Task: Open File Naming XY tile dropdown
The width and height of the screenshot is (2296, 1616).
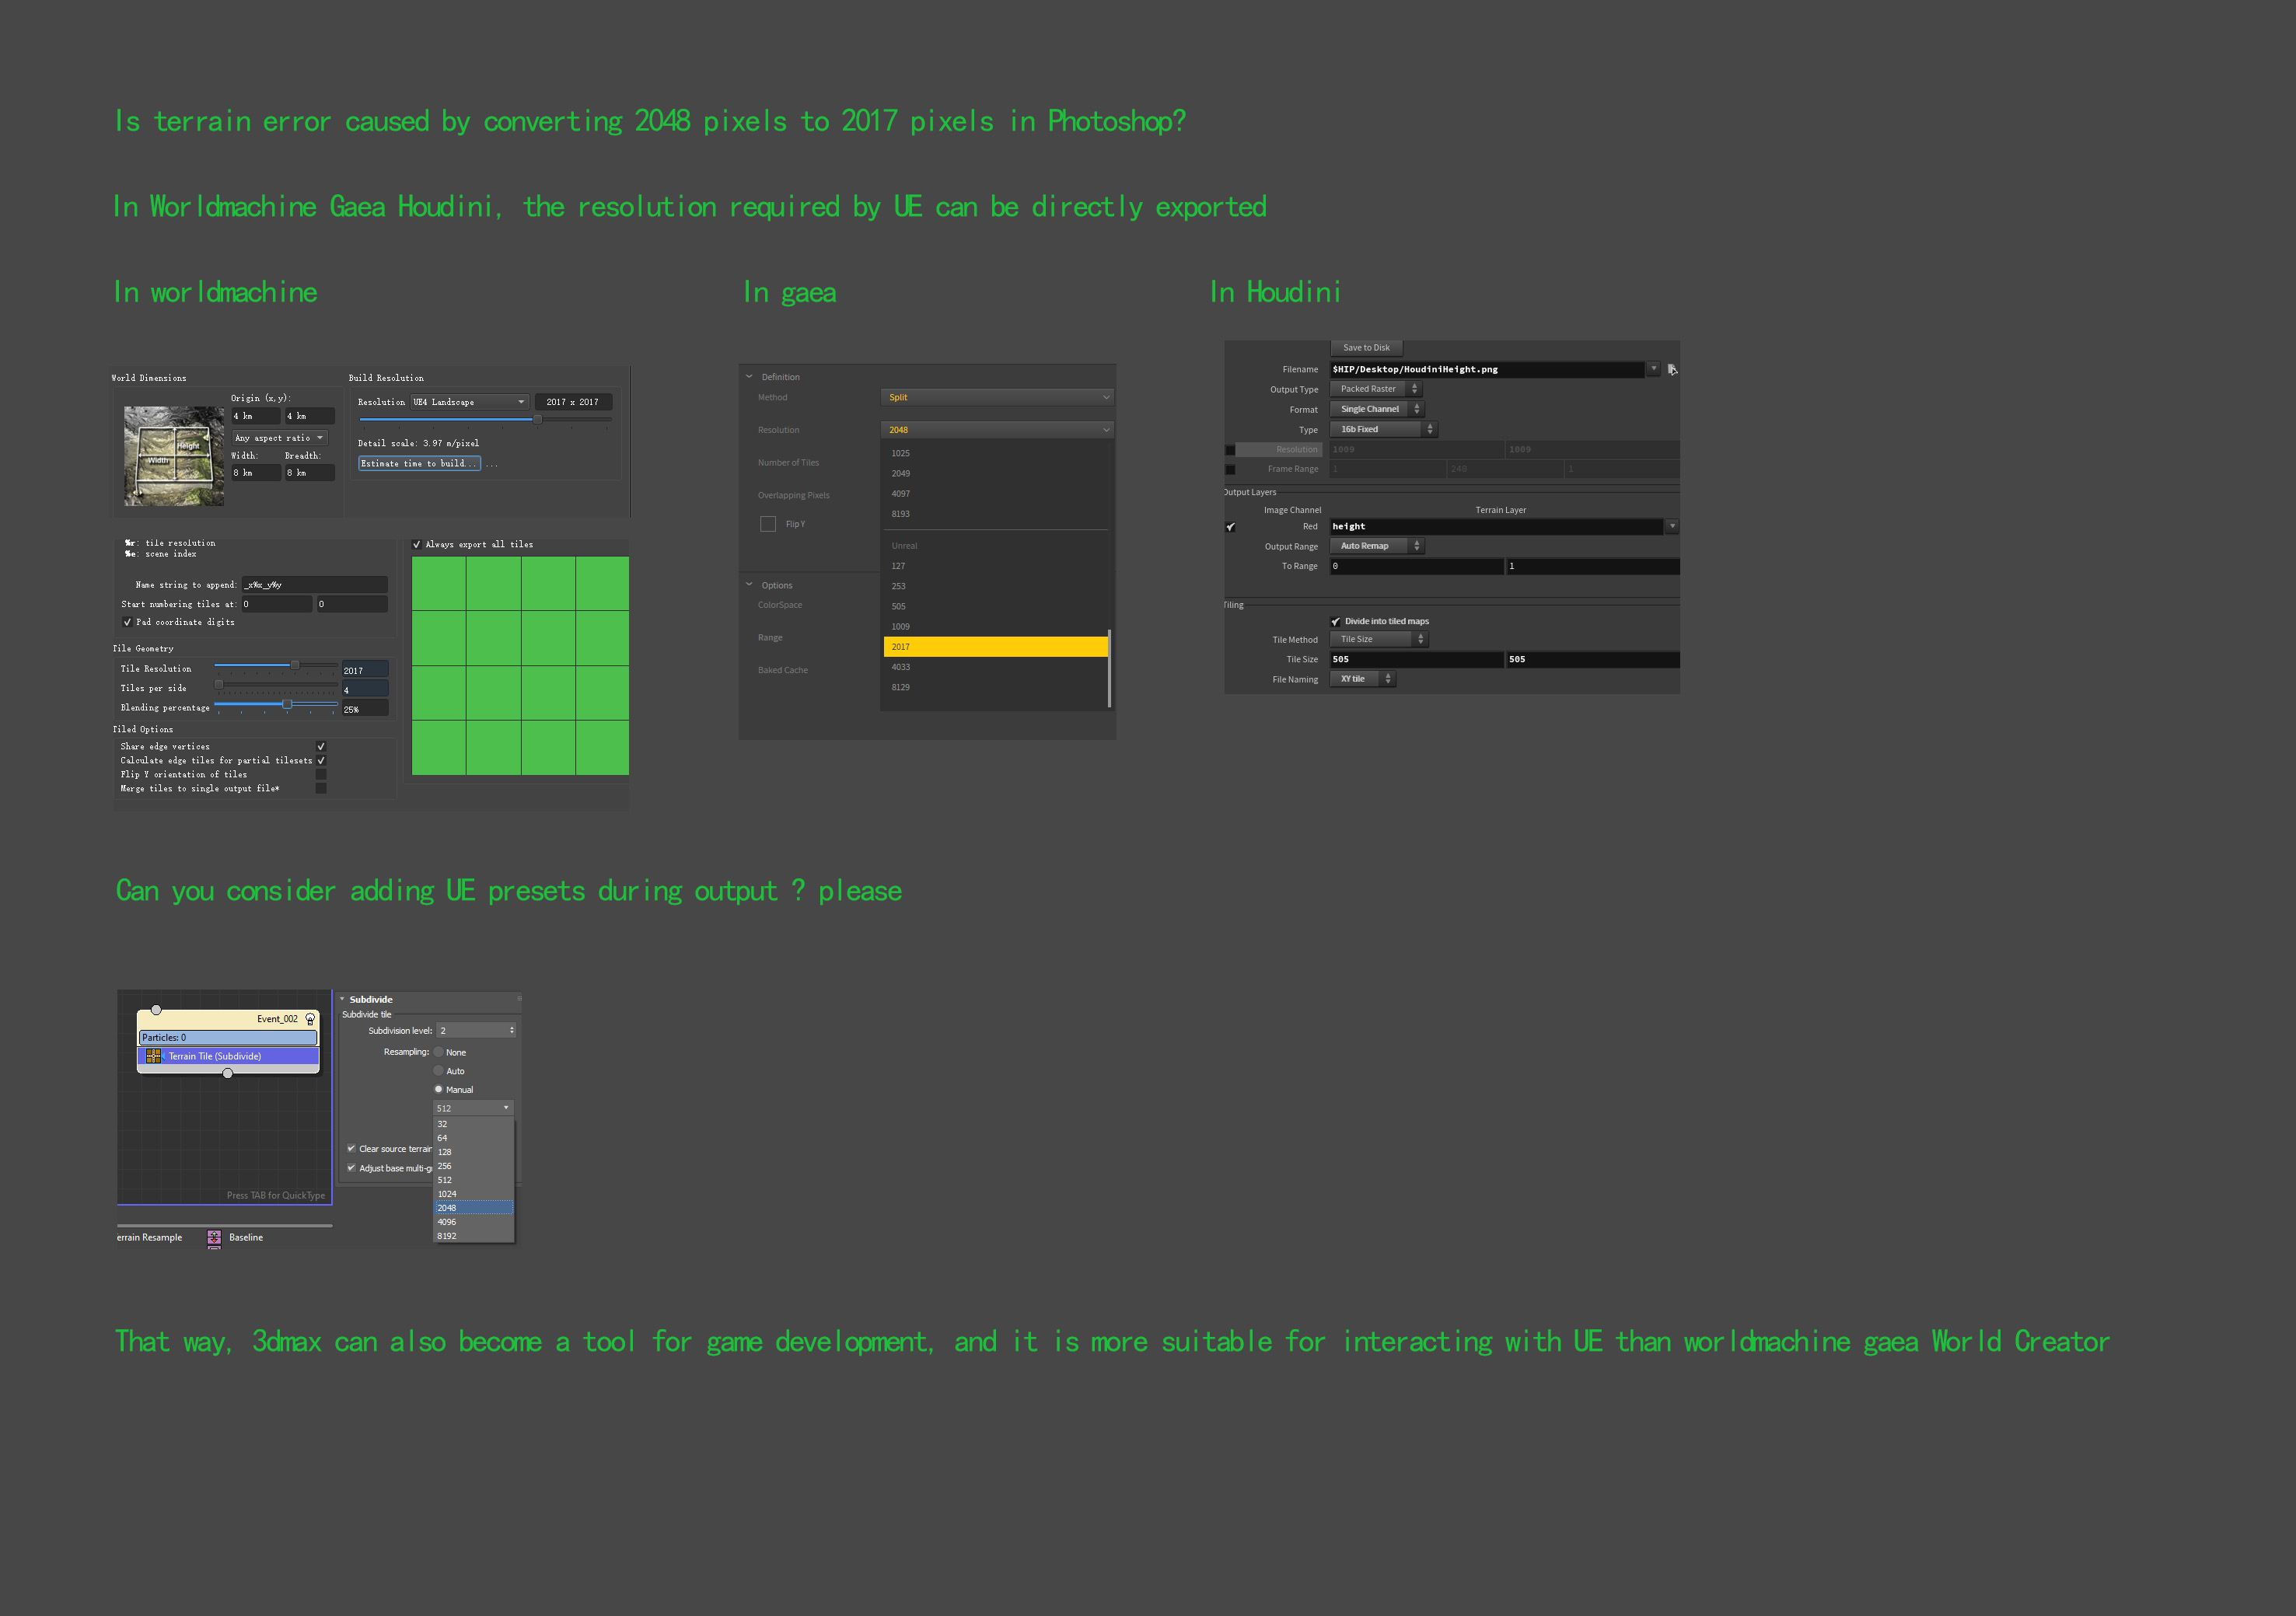Action: pos(1363,679)
